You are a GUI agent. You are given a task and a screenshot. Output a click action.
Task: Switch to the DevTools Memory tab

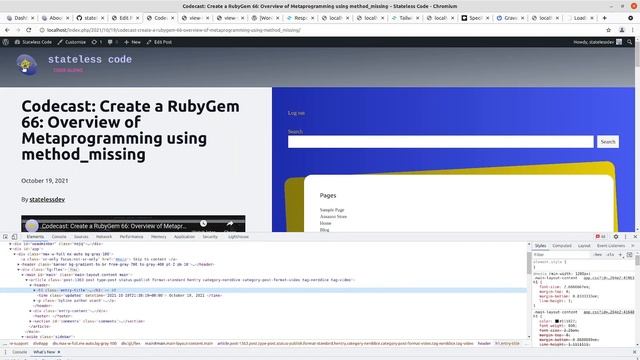[158, 237]
